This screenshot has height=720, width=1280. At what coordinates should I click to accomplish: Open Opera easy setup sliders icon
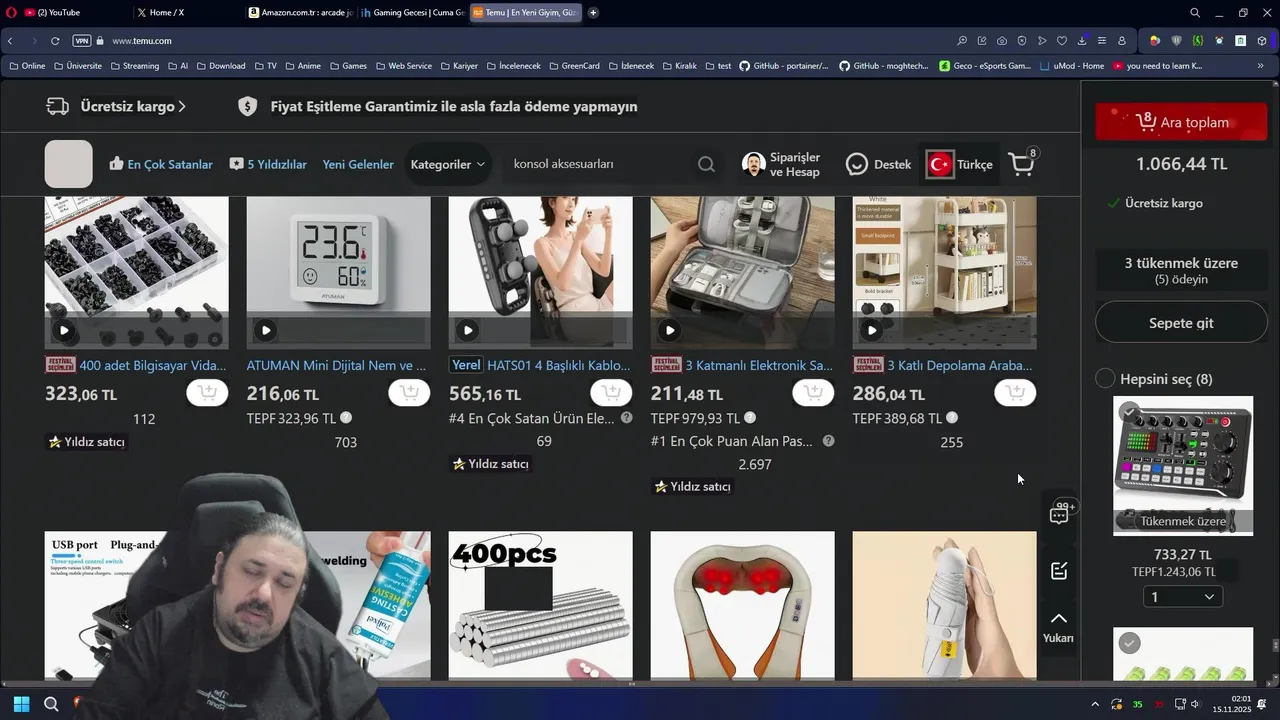(1102, 41)
